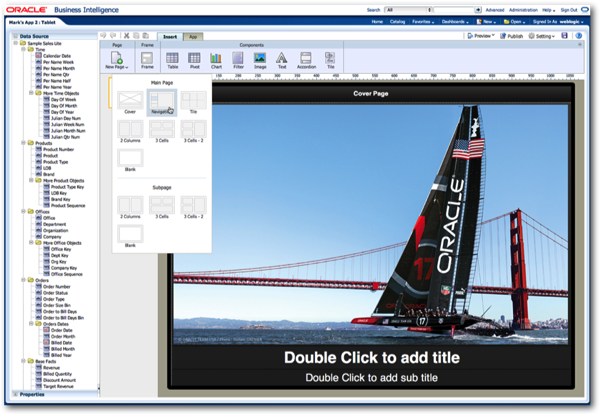Collapse the Time folder in the tree
The width and height of the screenshot is (600, 415).
point(24,49)
